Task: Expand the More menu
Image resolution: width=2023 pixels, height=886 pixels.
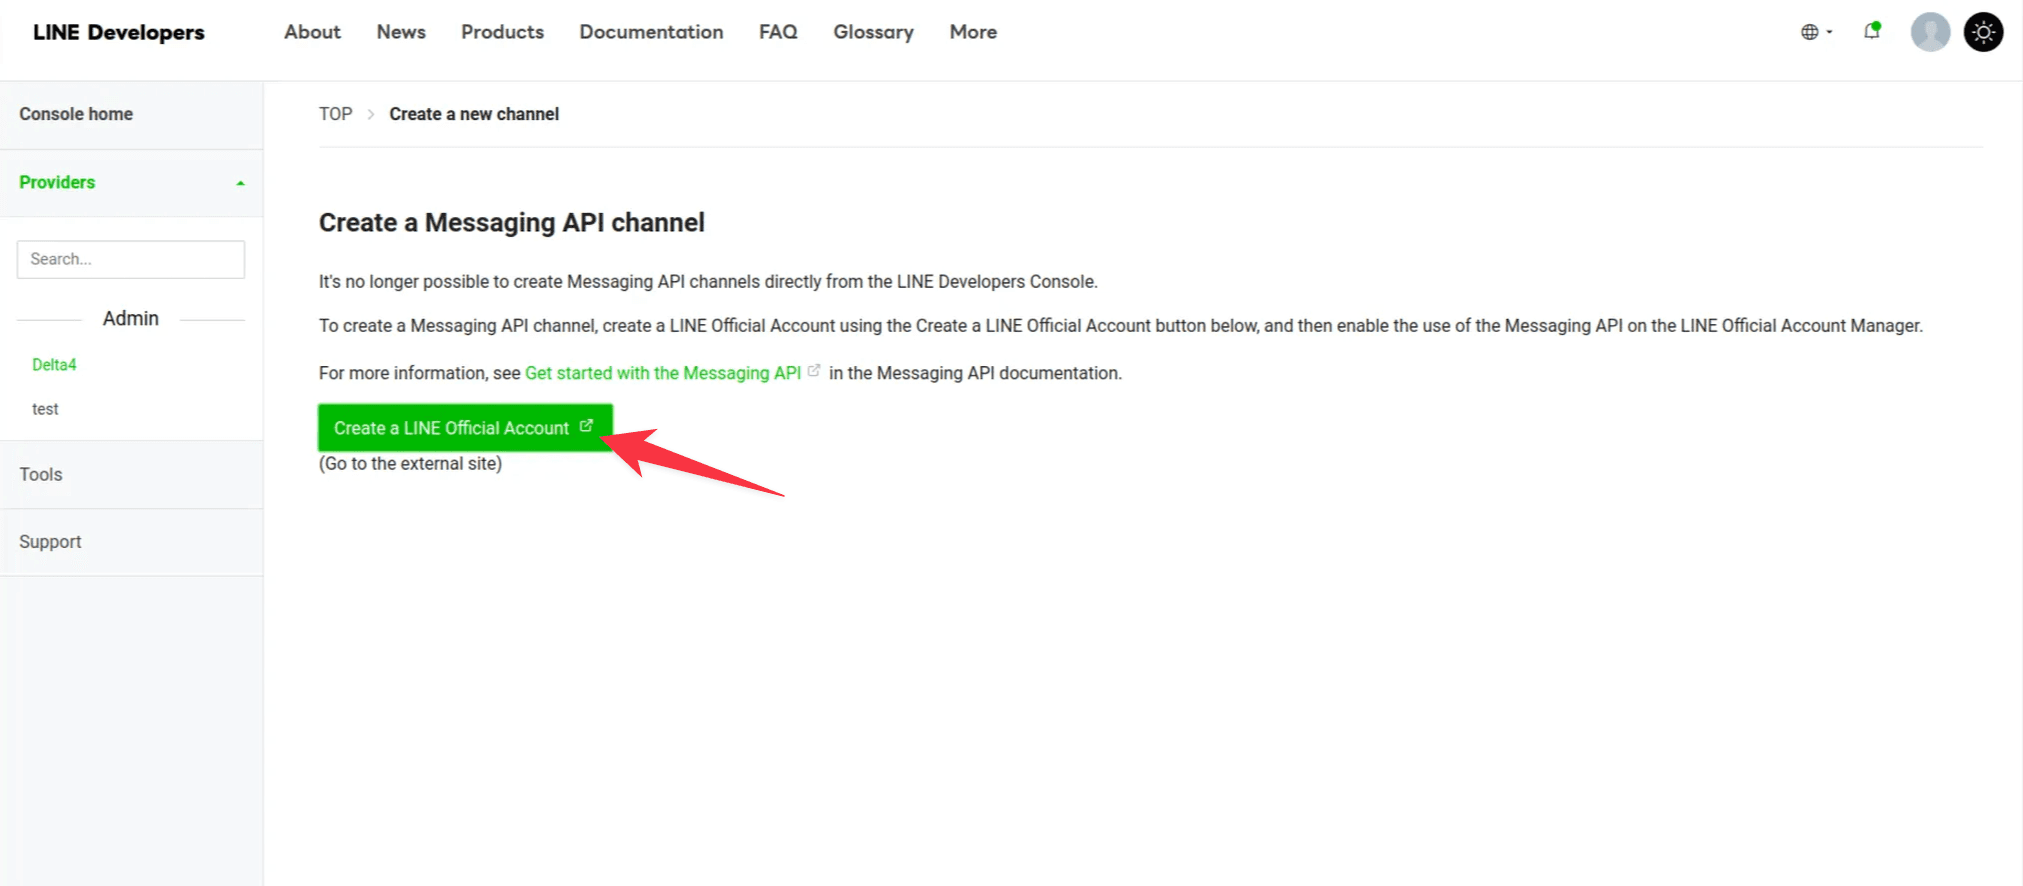Action: [x=973, y=32]
